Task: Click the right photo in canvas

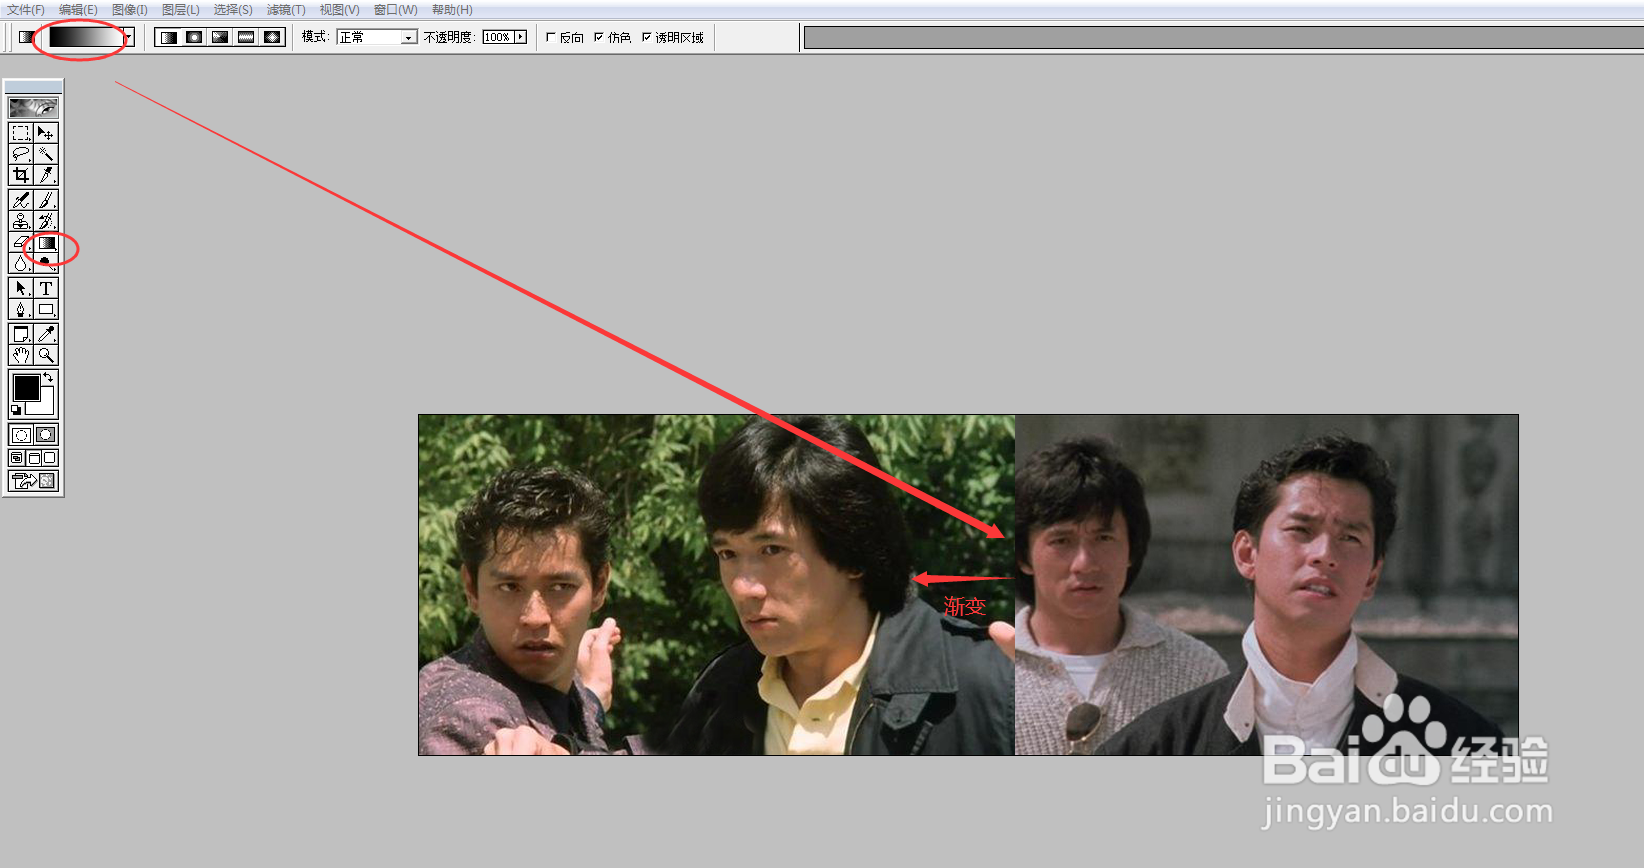Action: click(x=1266, y=585)
